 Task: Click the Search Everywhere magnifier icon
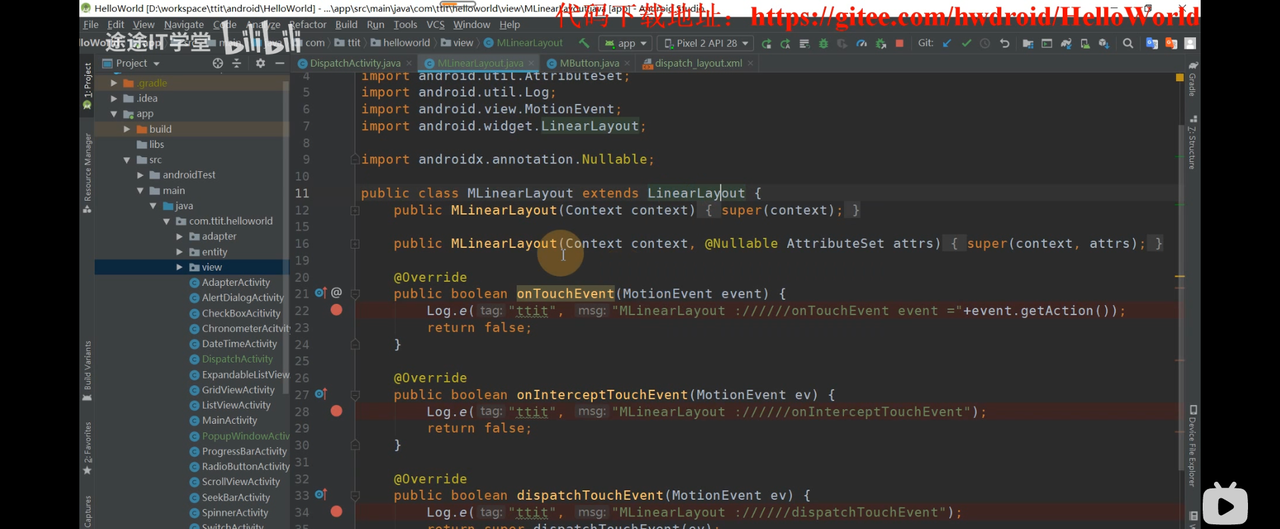(x=1128, y=43)
